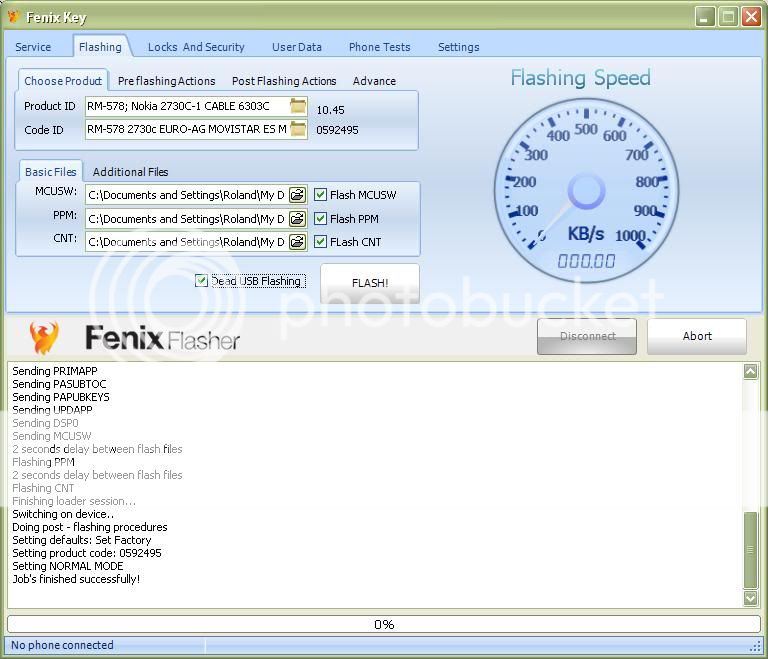Browse for the MCUSW file
The width and height of the screenshot is (768, 659).
(297, 195)
